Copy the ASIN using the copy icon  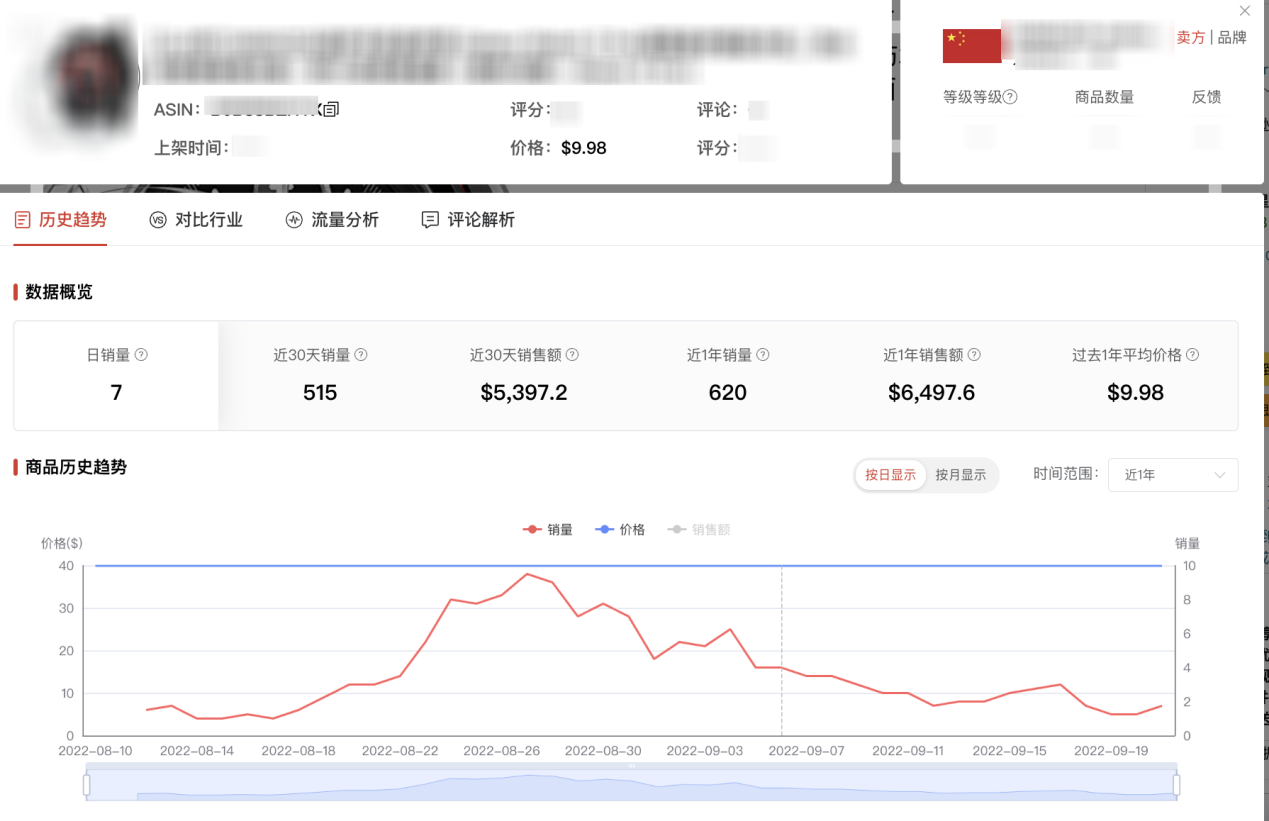[331, 108]
